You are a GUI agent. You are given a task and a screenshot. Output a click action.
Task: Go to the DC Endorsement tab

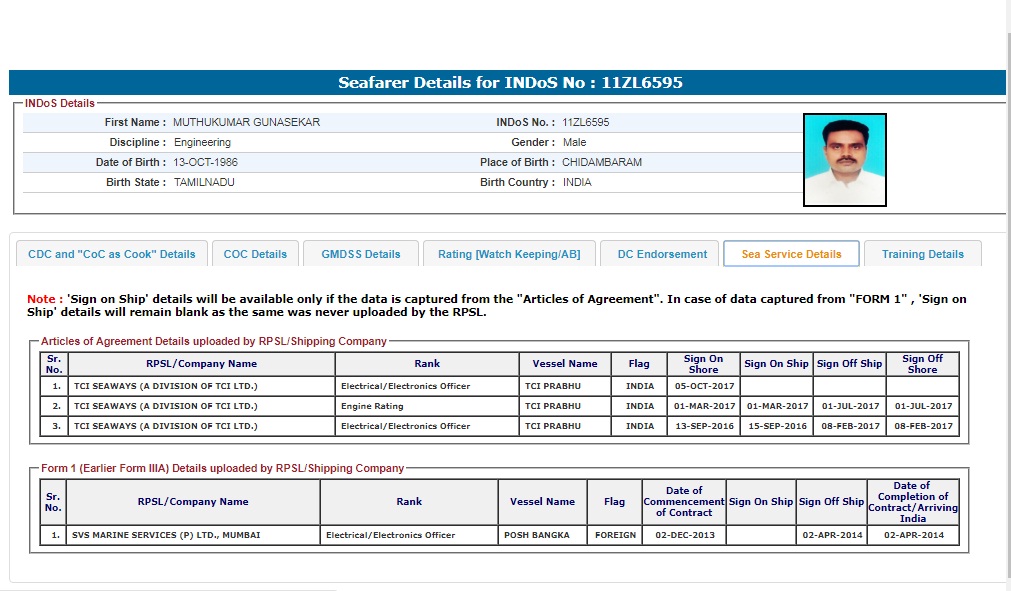click(x=662, y=254)
